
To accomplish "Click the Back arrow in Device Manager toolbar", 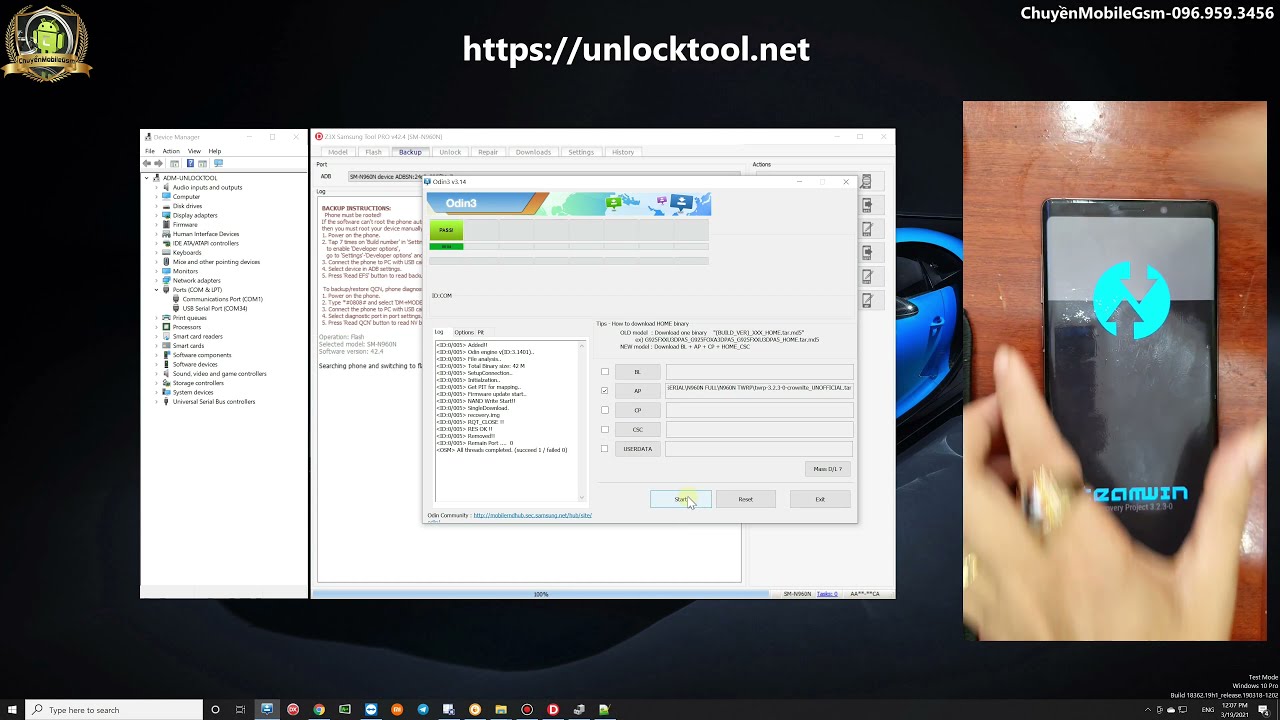I will click(x=147, y=163).
